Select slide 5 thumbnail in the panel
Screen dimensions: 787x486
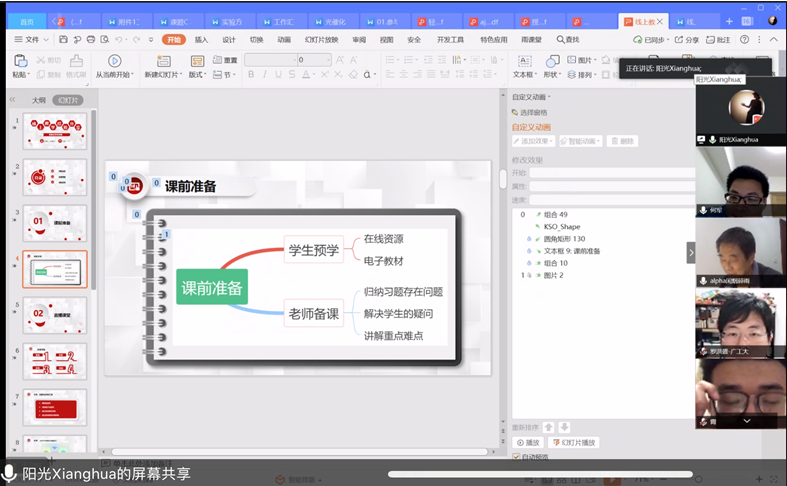point(54,314)
